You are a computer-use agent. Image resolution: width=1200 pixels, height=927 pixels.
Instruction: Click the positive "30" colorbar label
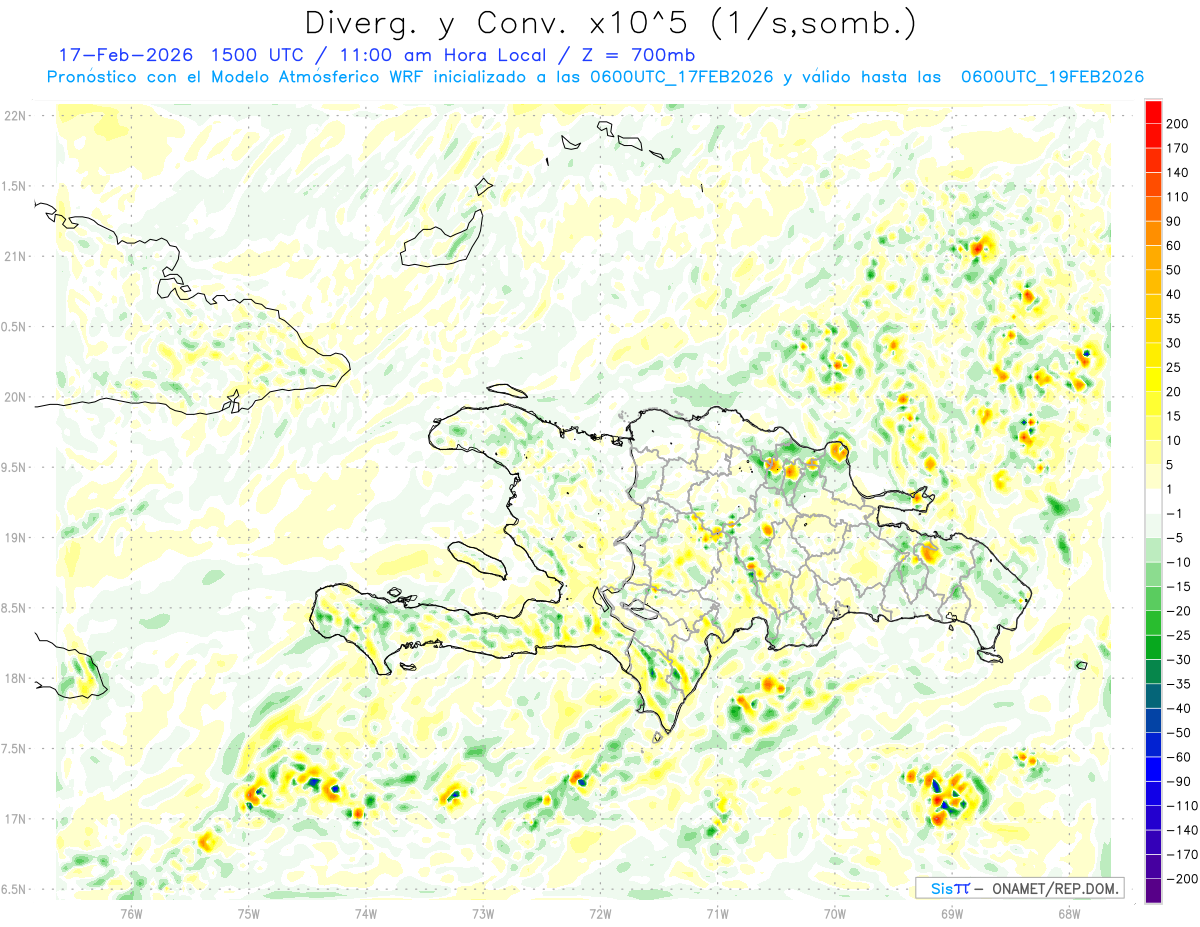[x=1174, y=343]
